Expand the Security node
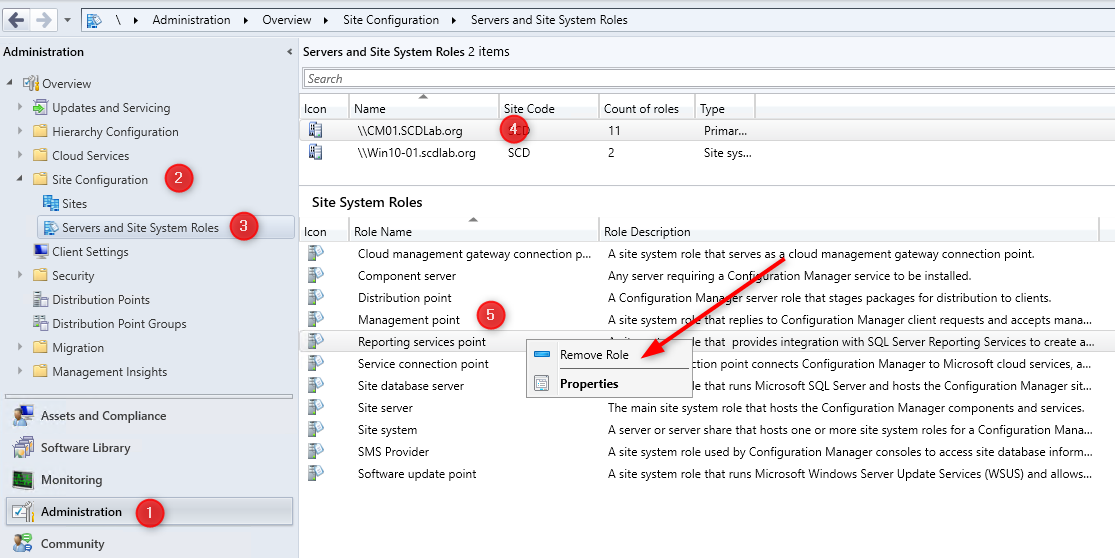Image resolution: width=1115 pixels, height=558 pixels. tap(20, 276)
